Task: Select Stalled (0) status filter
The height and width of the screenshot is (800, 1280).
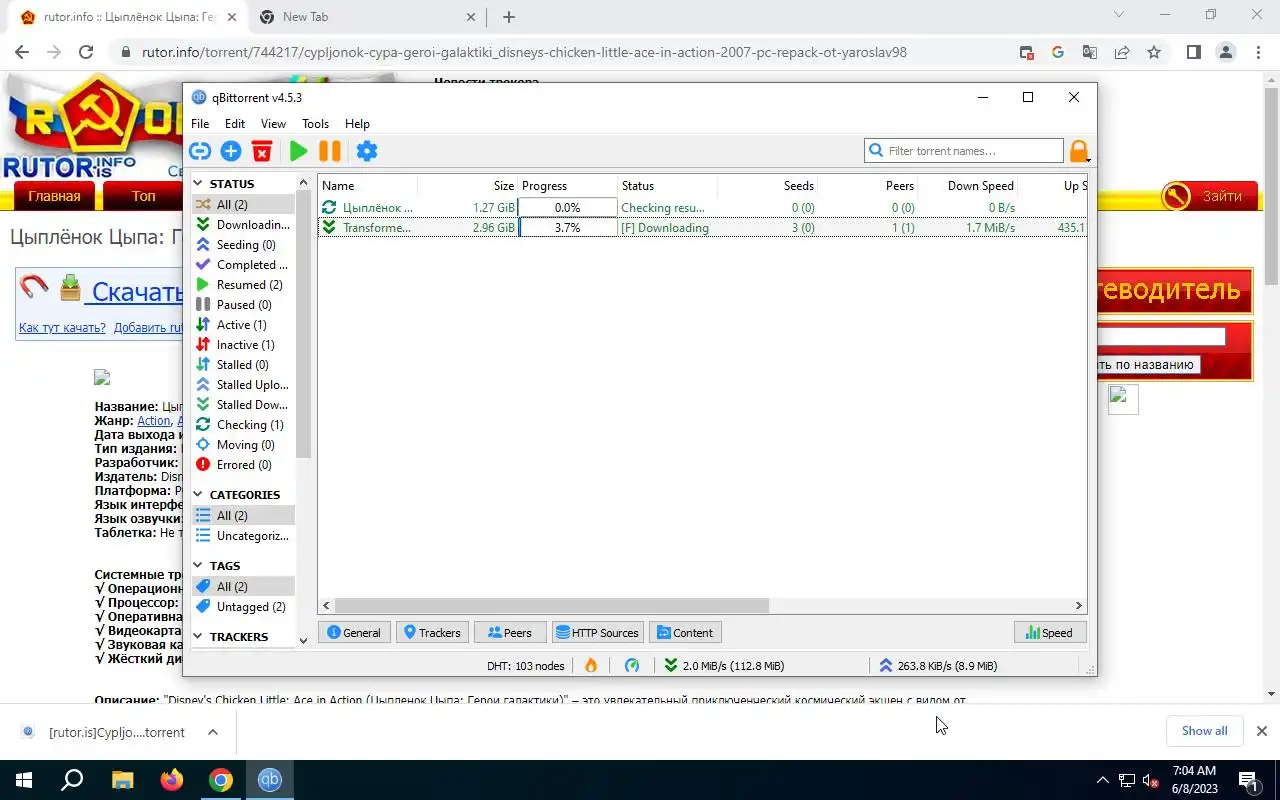Action: [x=243, y=365]
